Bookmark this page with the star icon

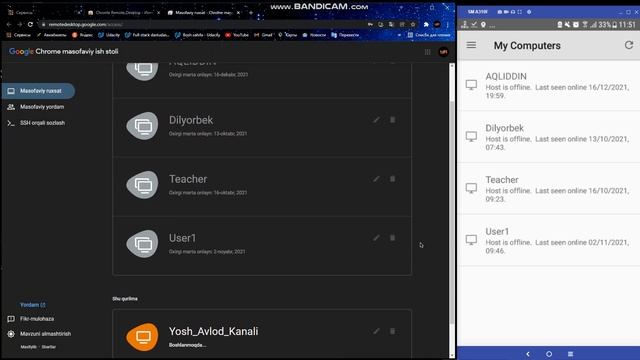point(413,24)
